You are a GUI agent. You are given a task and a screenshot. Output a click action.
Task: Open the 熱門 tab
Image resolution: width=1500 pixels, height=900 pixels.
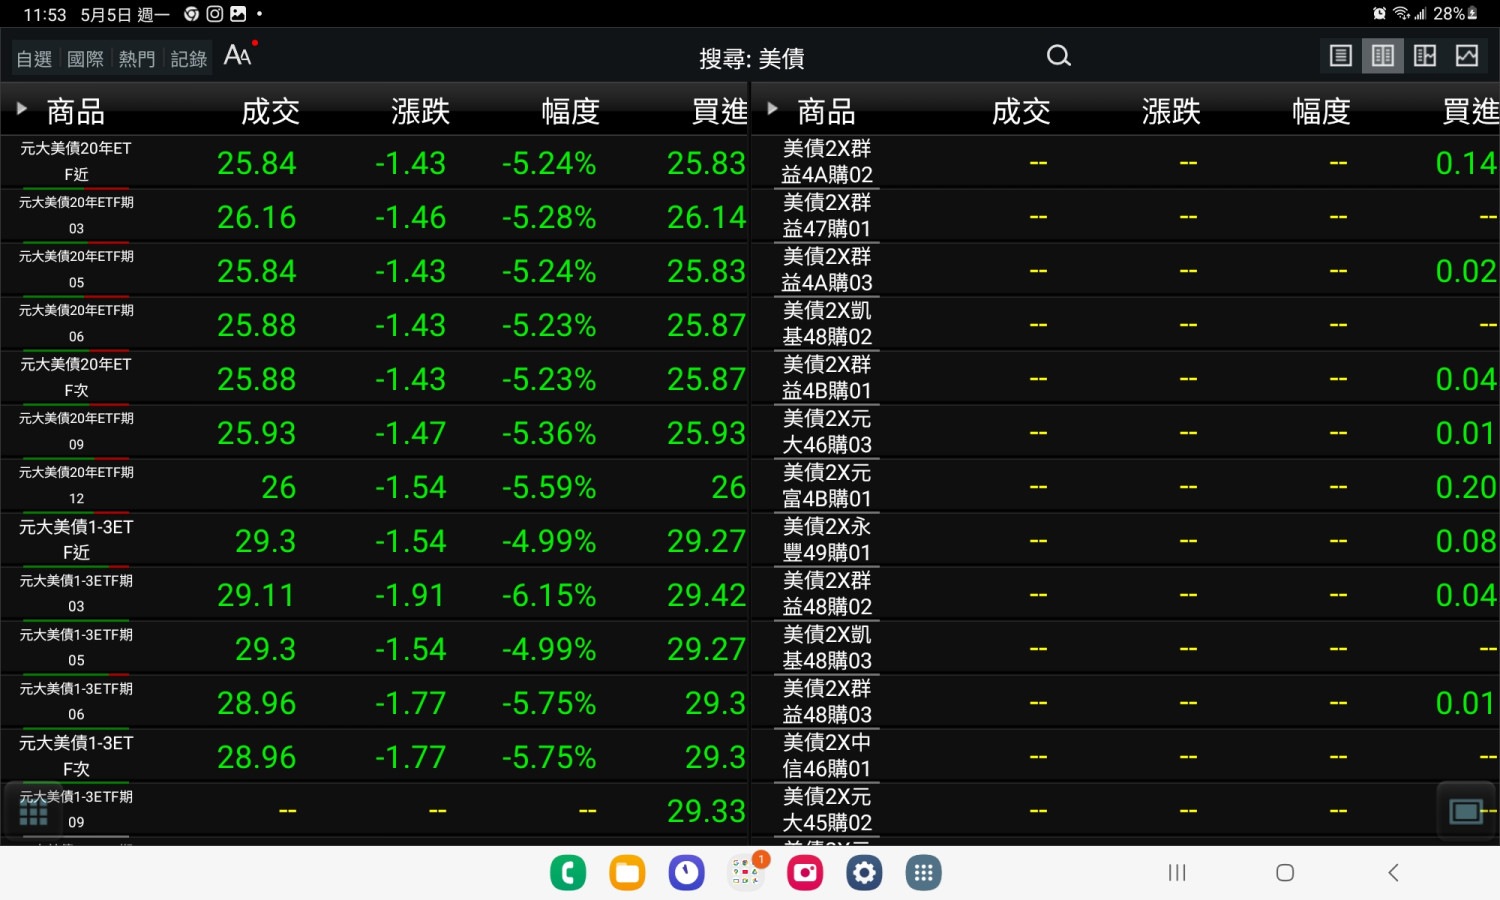(137, 59)
